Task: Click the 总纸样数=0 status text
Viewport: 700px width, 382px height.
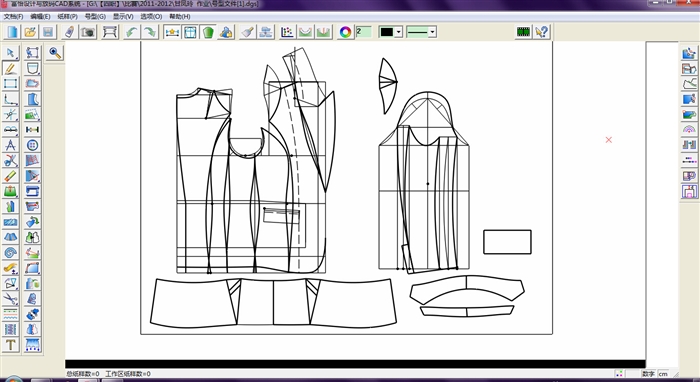Action: pyautogui.click(x=83, y=374)
